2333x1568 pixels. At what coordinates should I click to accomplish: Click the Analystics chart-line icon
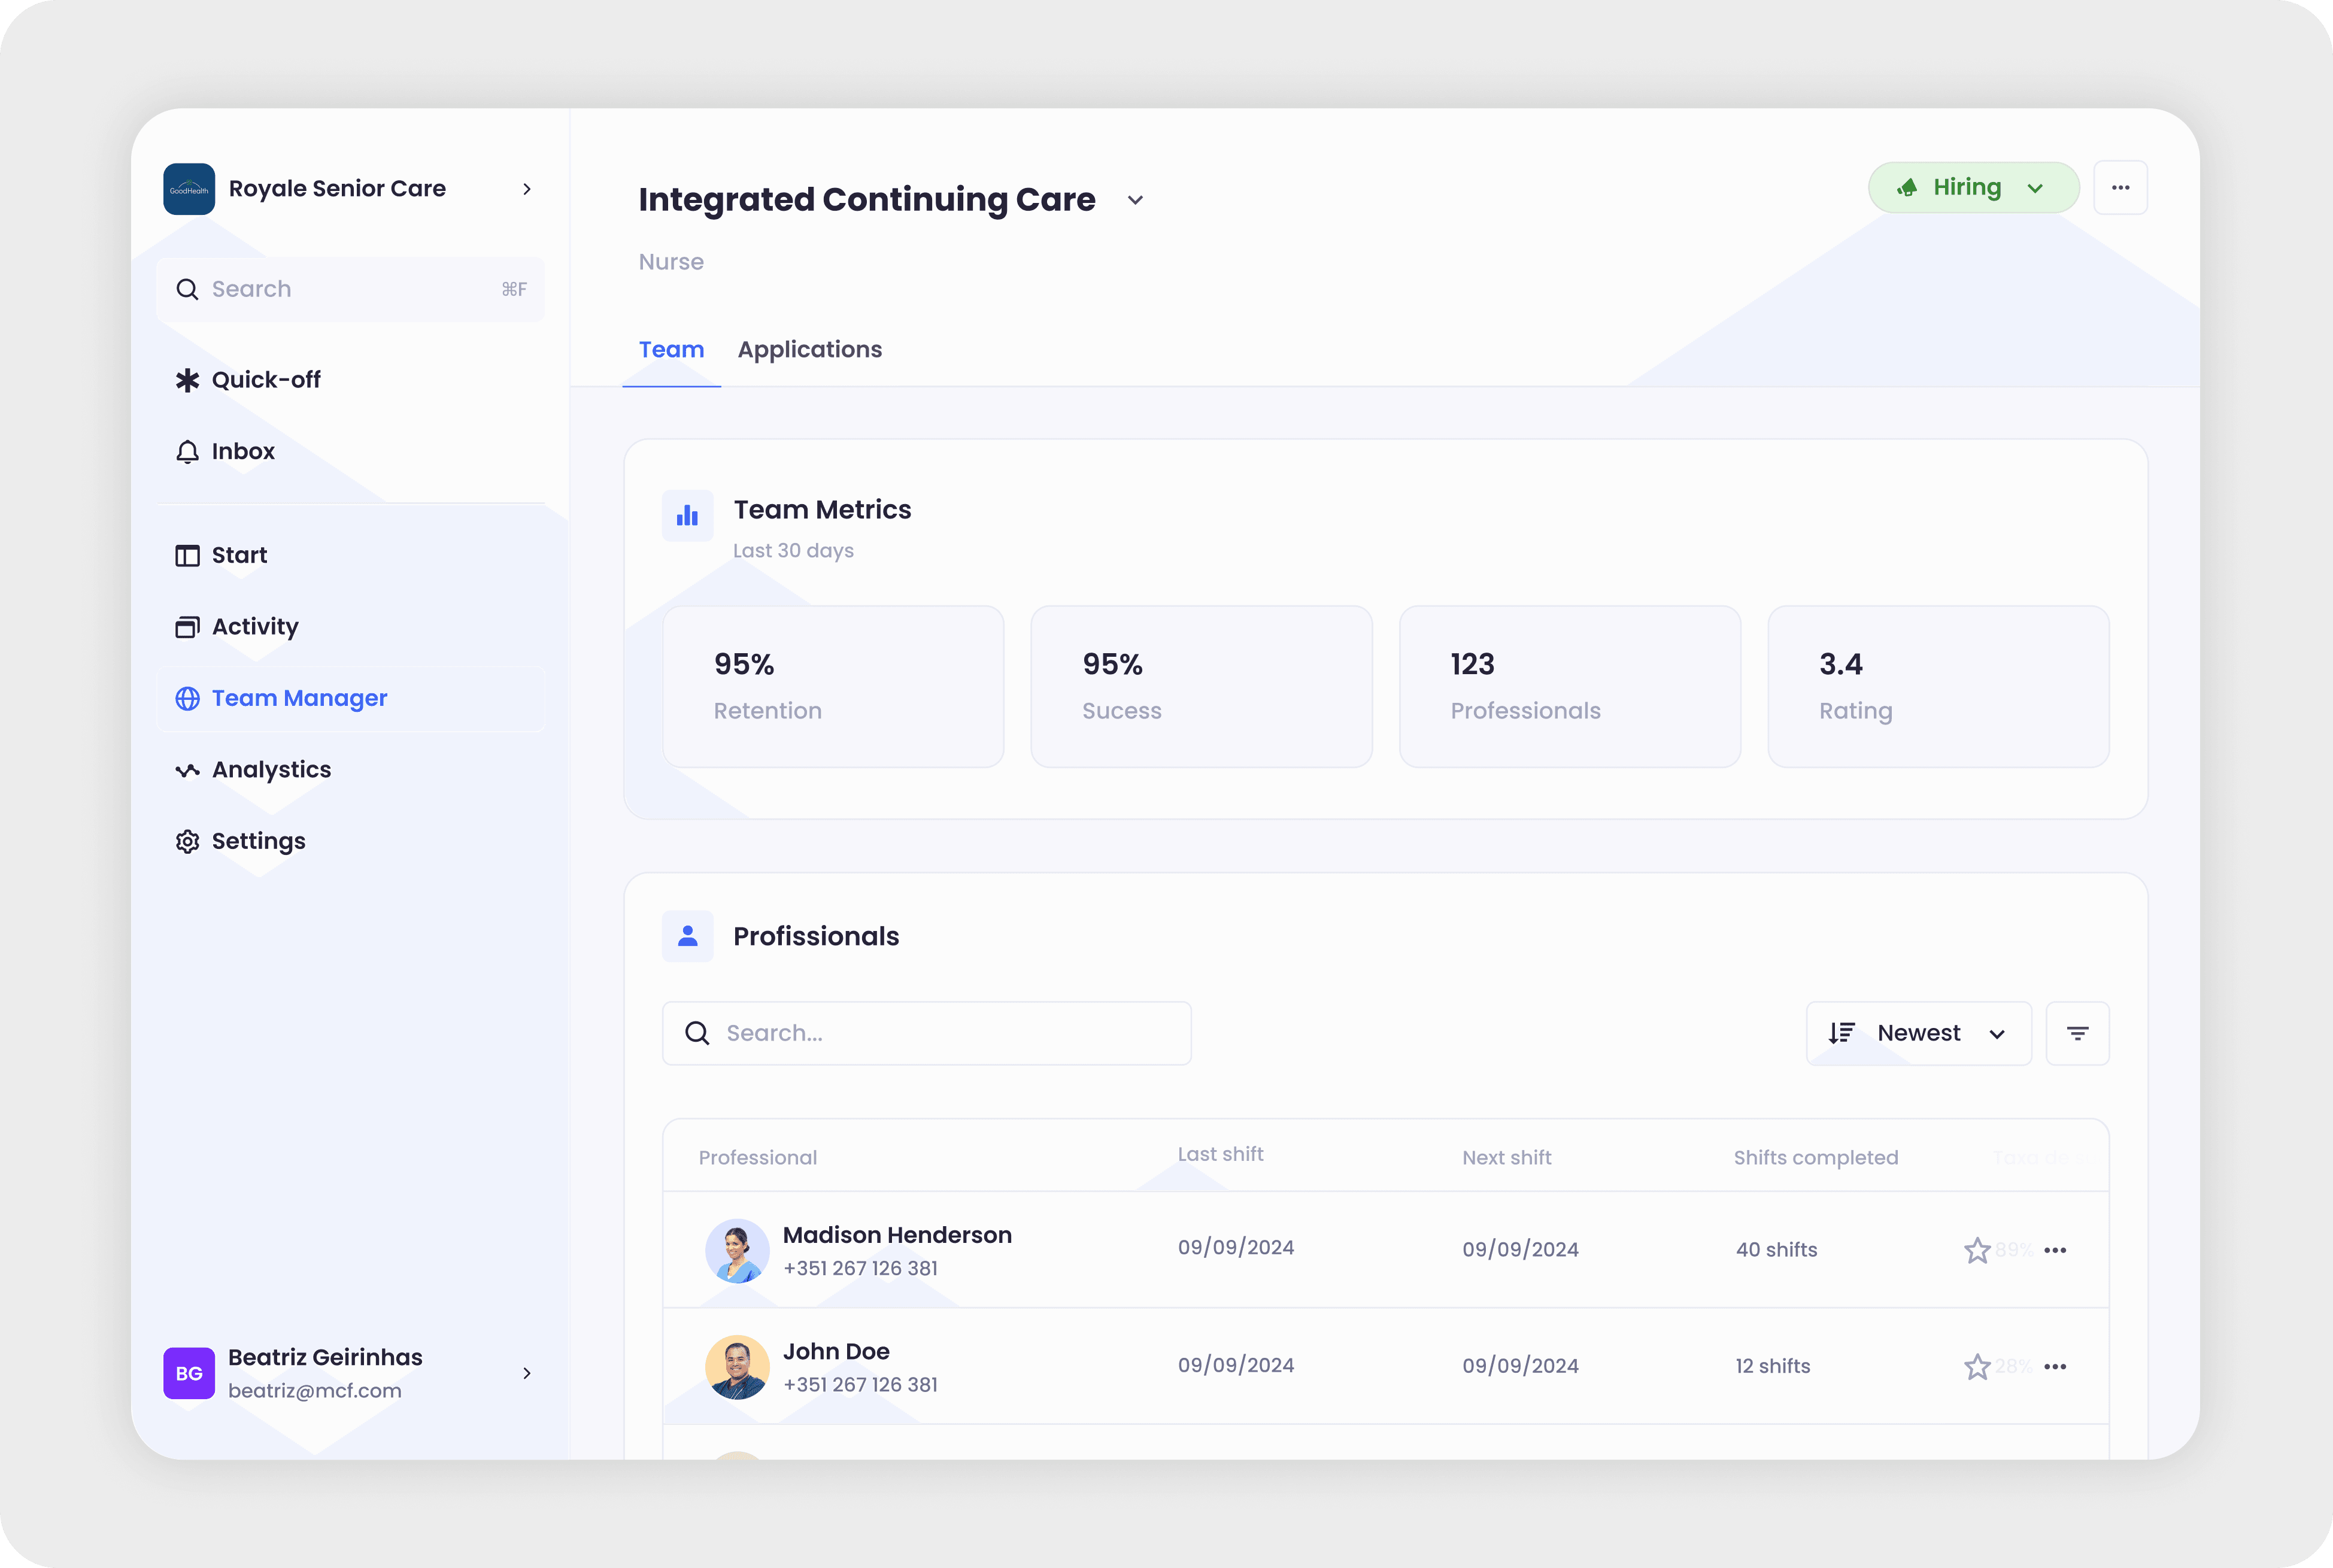click(187, 770)
